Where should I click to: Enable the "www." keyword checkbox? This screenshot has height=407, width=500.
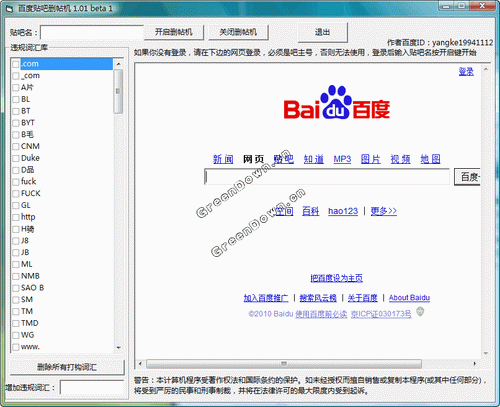coord(16,347)
